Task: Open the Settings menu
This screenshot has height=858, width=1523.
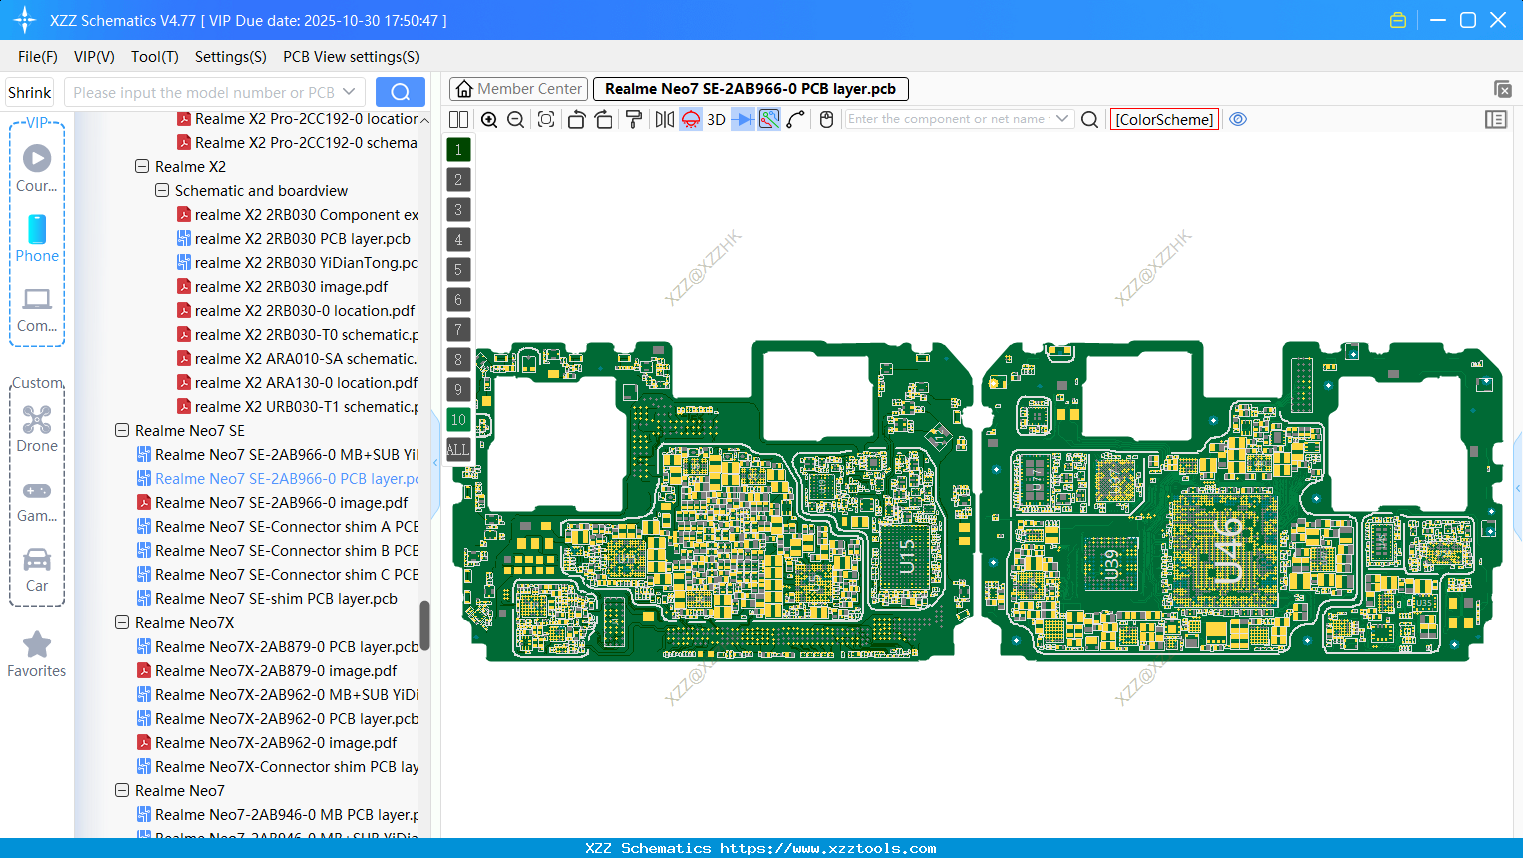Action: pos(230,57)
